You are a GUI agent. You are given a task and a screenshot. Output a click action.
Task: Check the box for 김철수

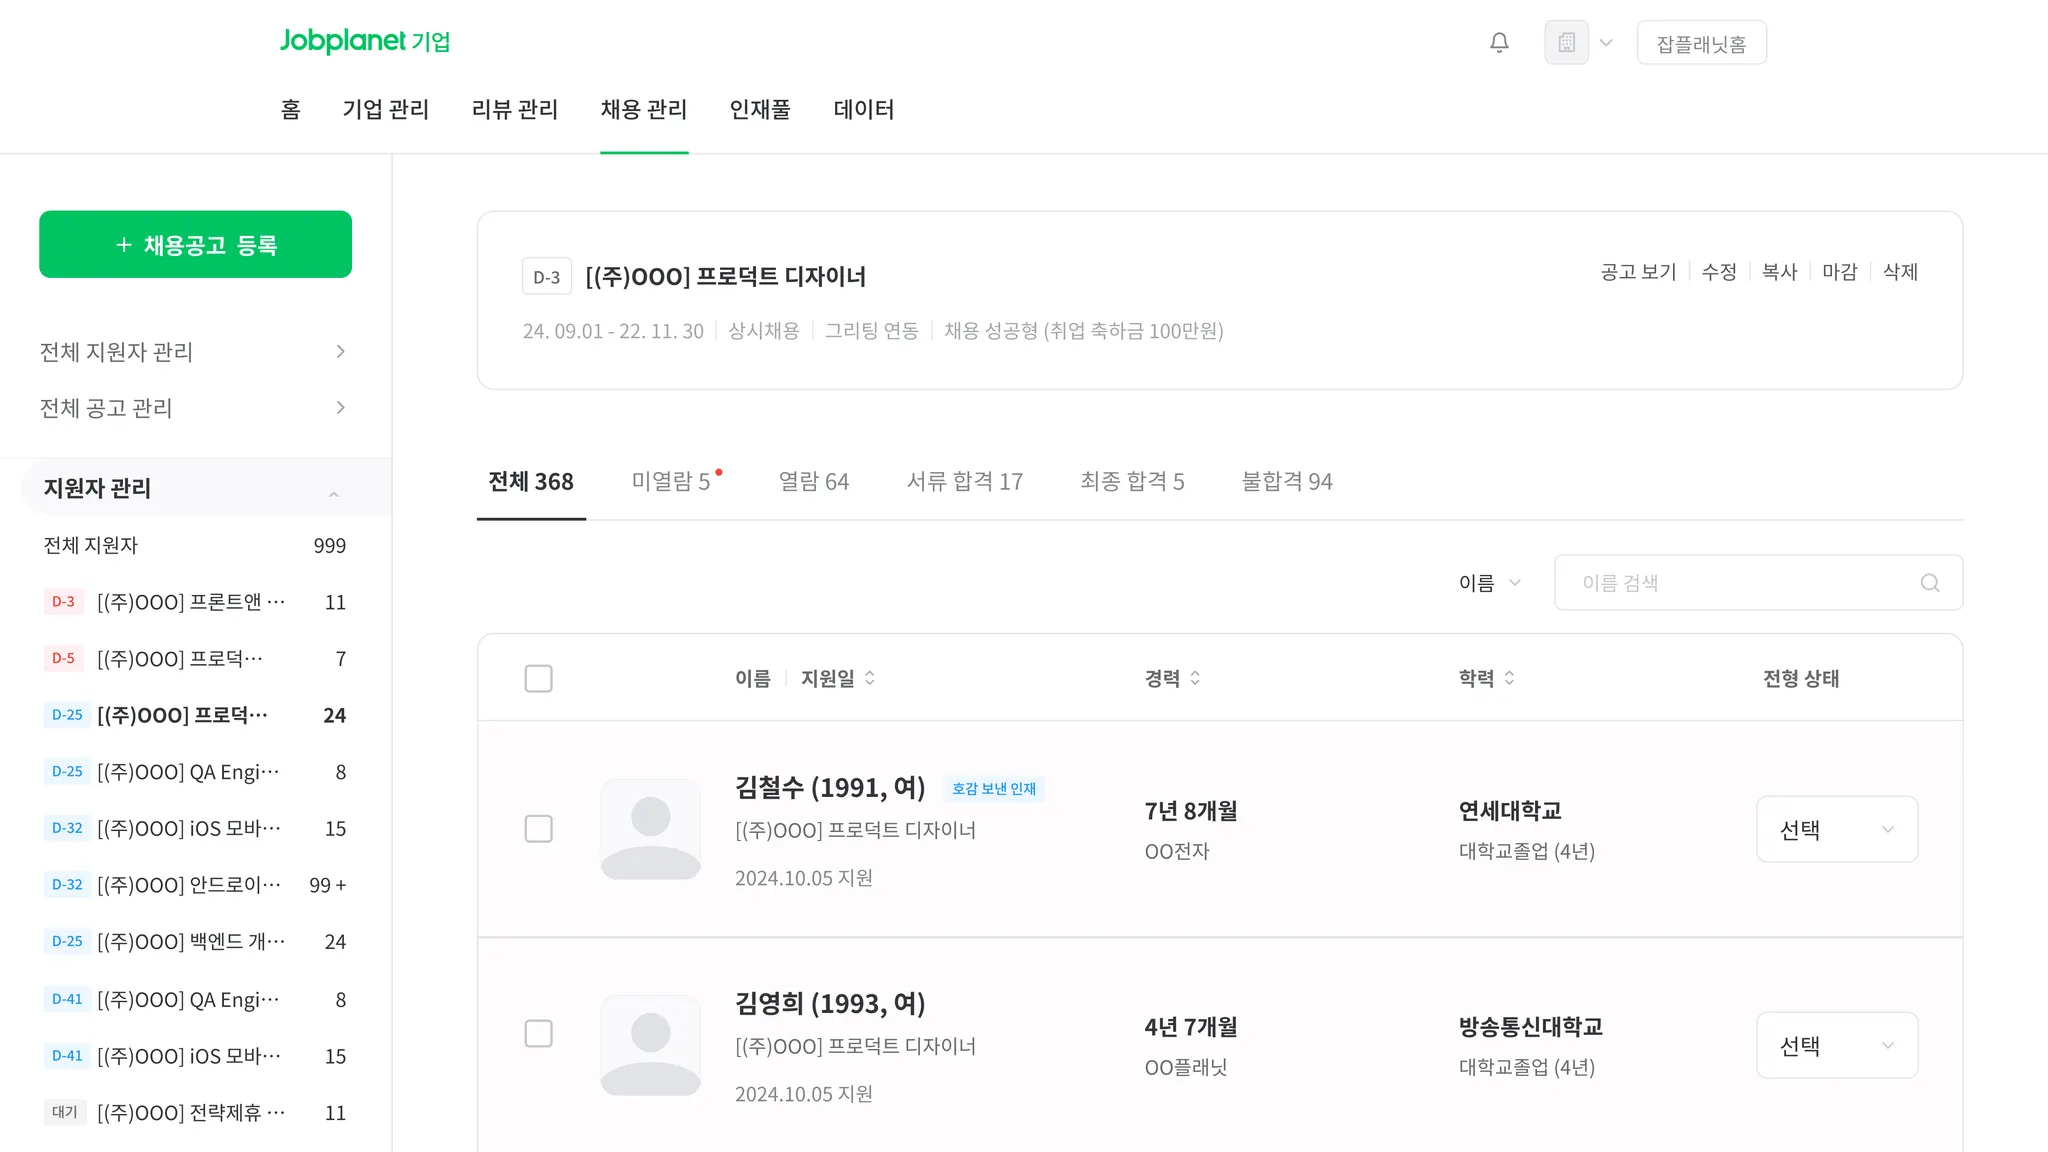538,829
